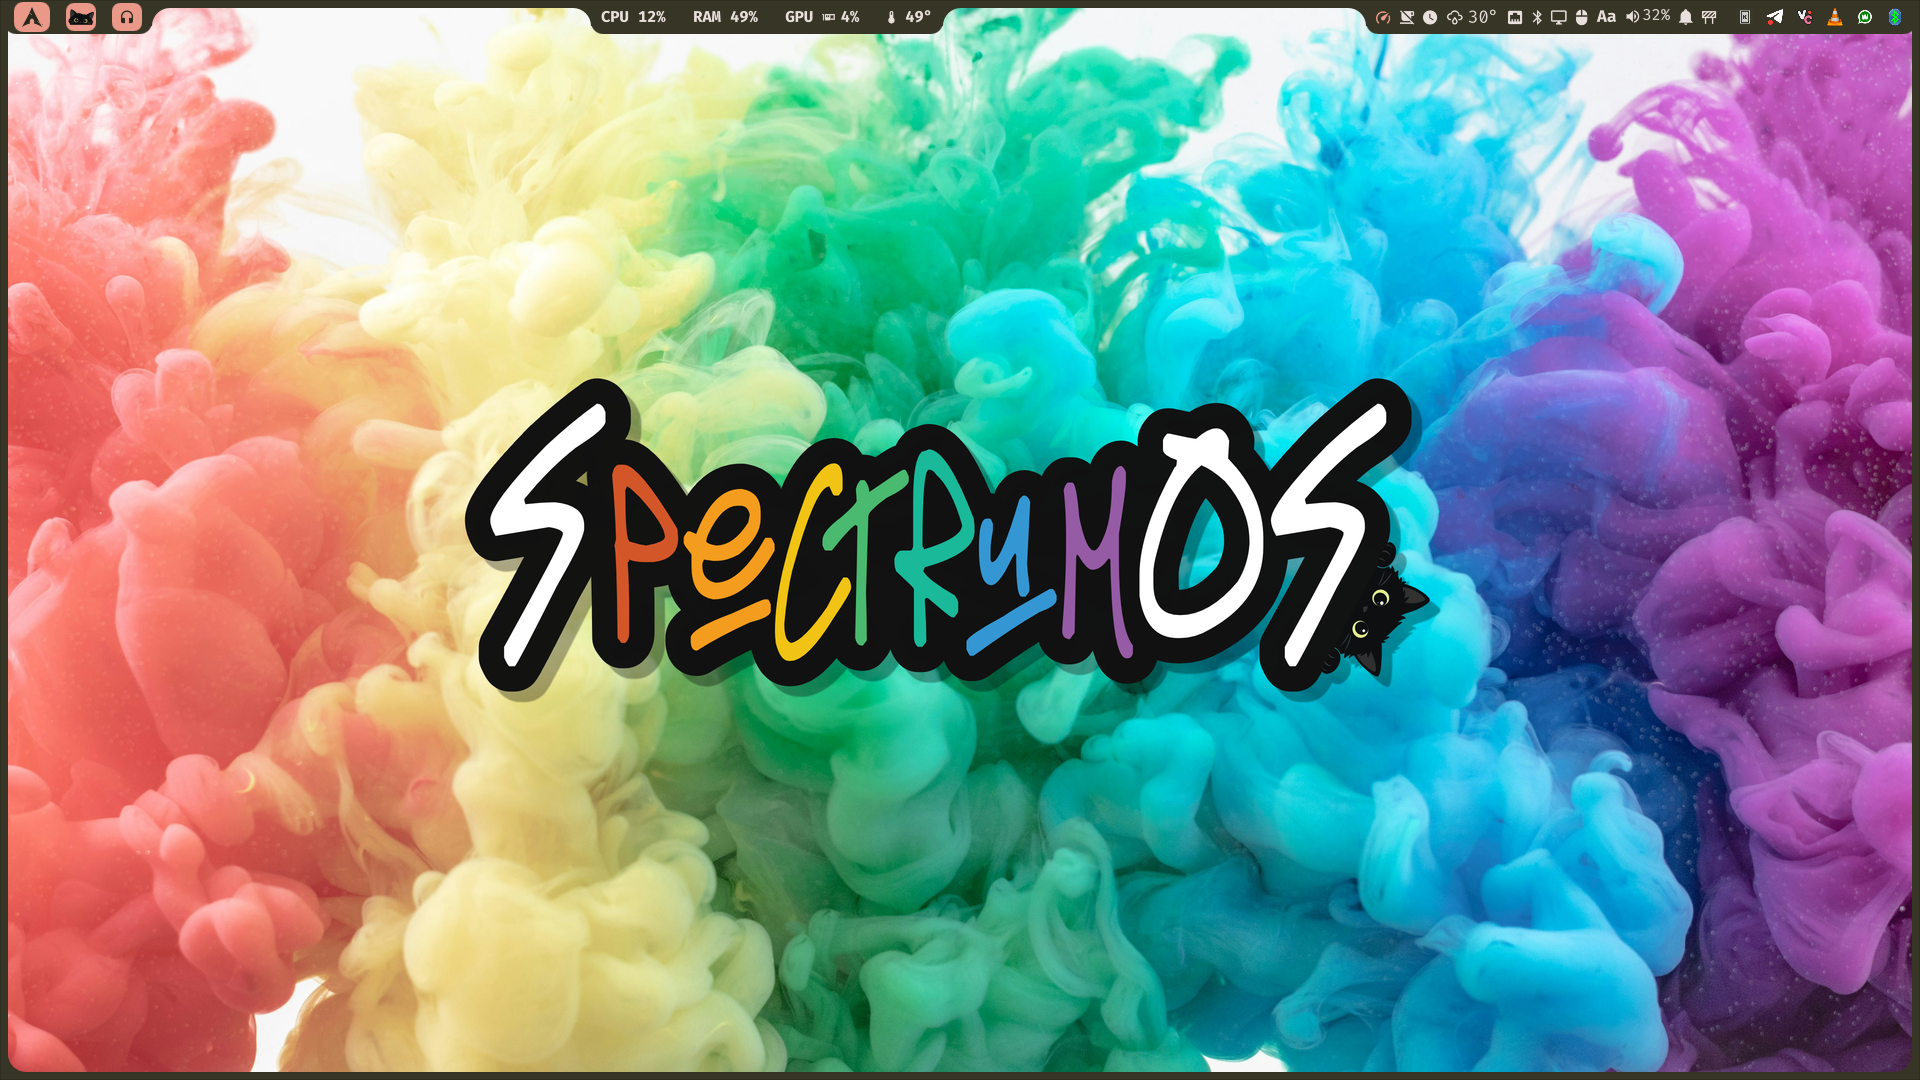Click the 32% volume indicator
The width and height of the screenshot is (1920, 1080).
pyautogui.click(x=1647, y=16)
